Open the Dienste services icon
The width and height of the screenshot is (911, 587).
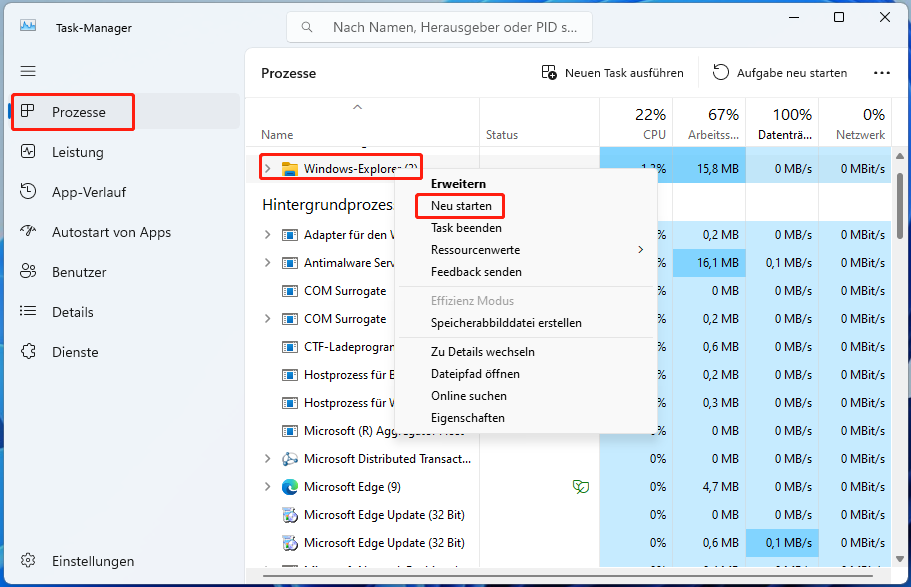click(x=28, y=352)
